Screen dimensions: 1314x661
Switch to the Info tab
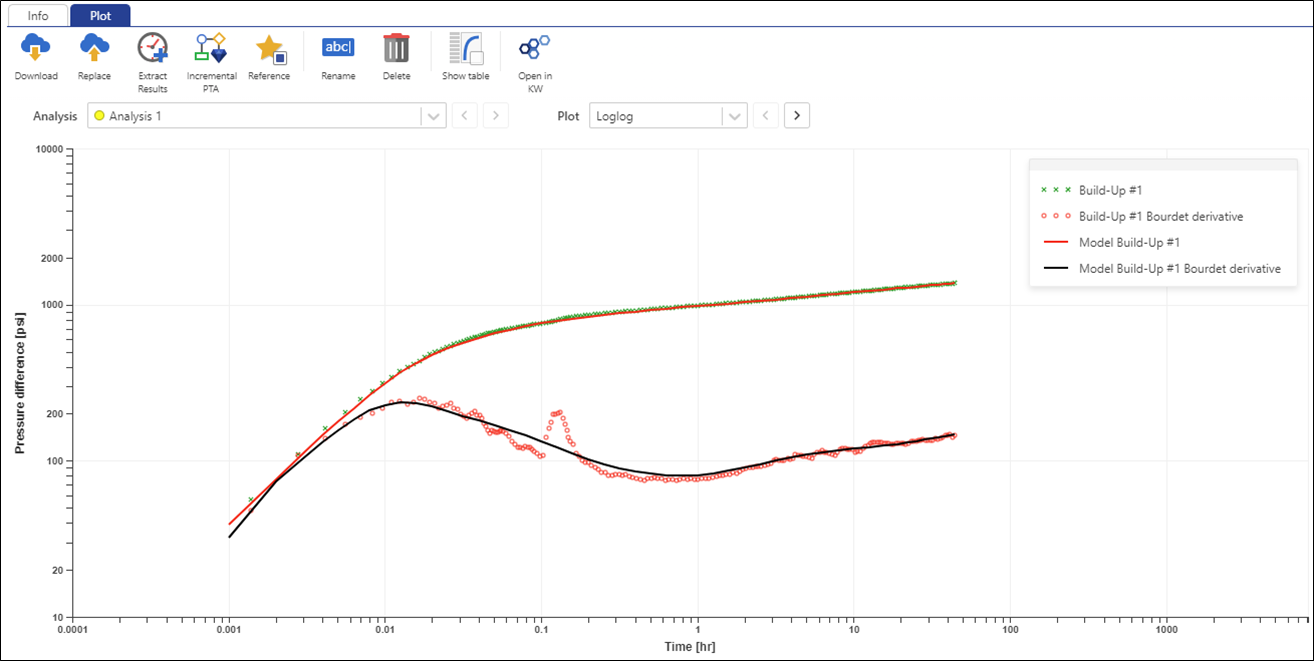pos(37,16)
